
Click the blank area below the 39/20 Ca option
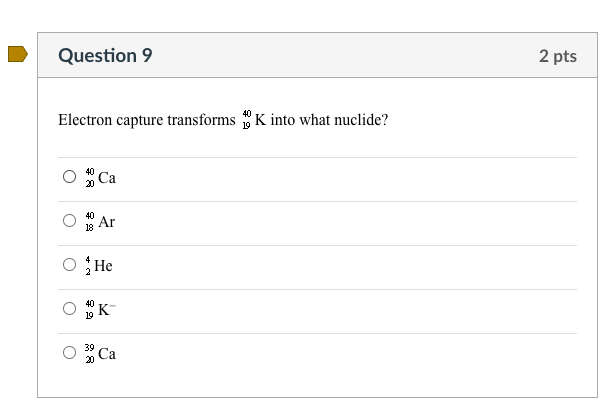tap(318, 385)
